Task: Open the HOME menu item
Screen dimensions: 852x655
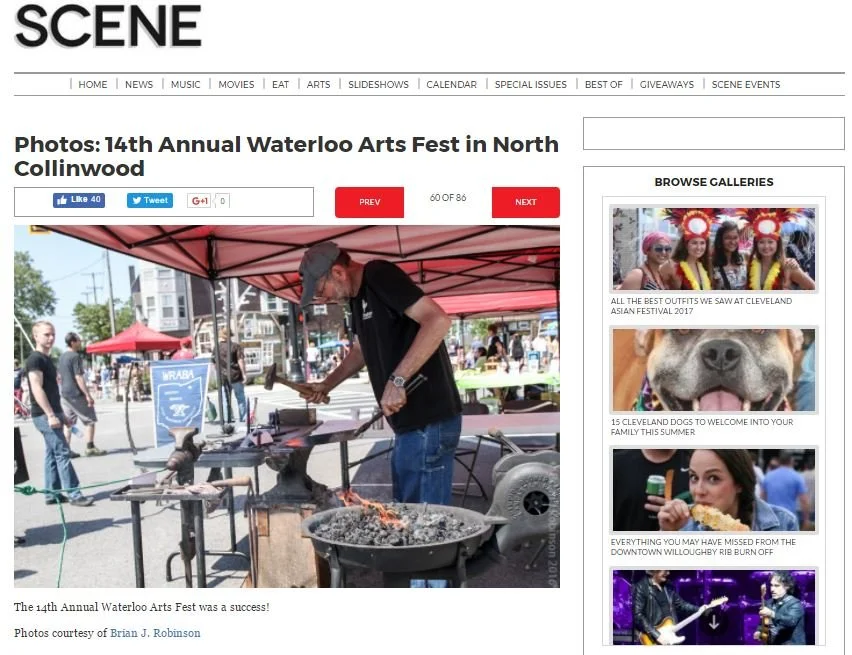Action: pos(93,84)
